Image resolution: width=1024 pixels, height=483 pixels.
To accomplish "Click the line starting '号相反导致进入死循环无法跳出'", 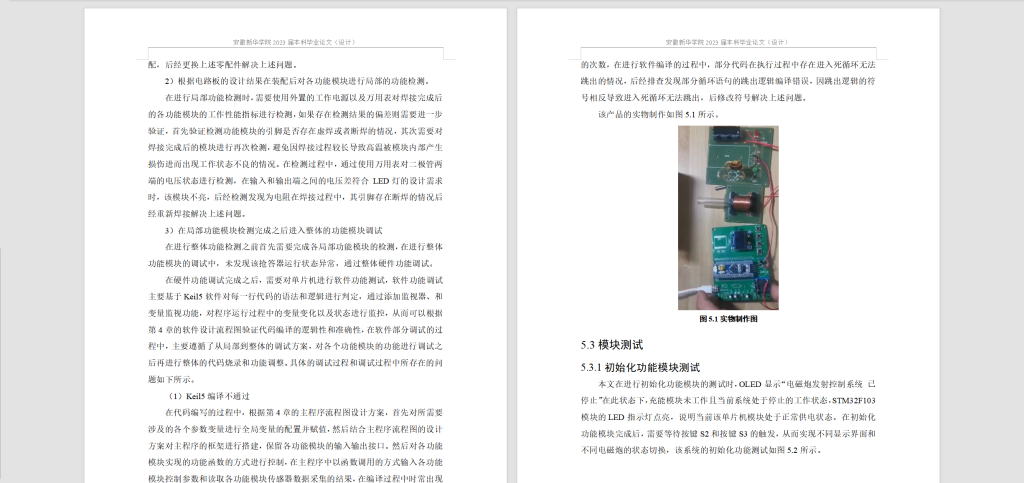I will pyautogui.click(x=696, y=98).
